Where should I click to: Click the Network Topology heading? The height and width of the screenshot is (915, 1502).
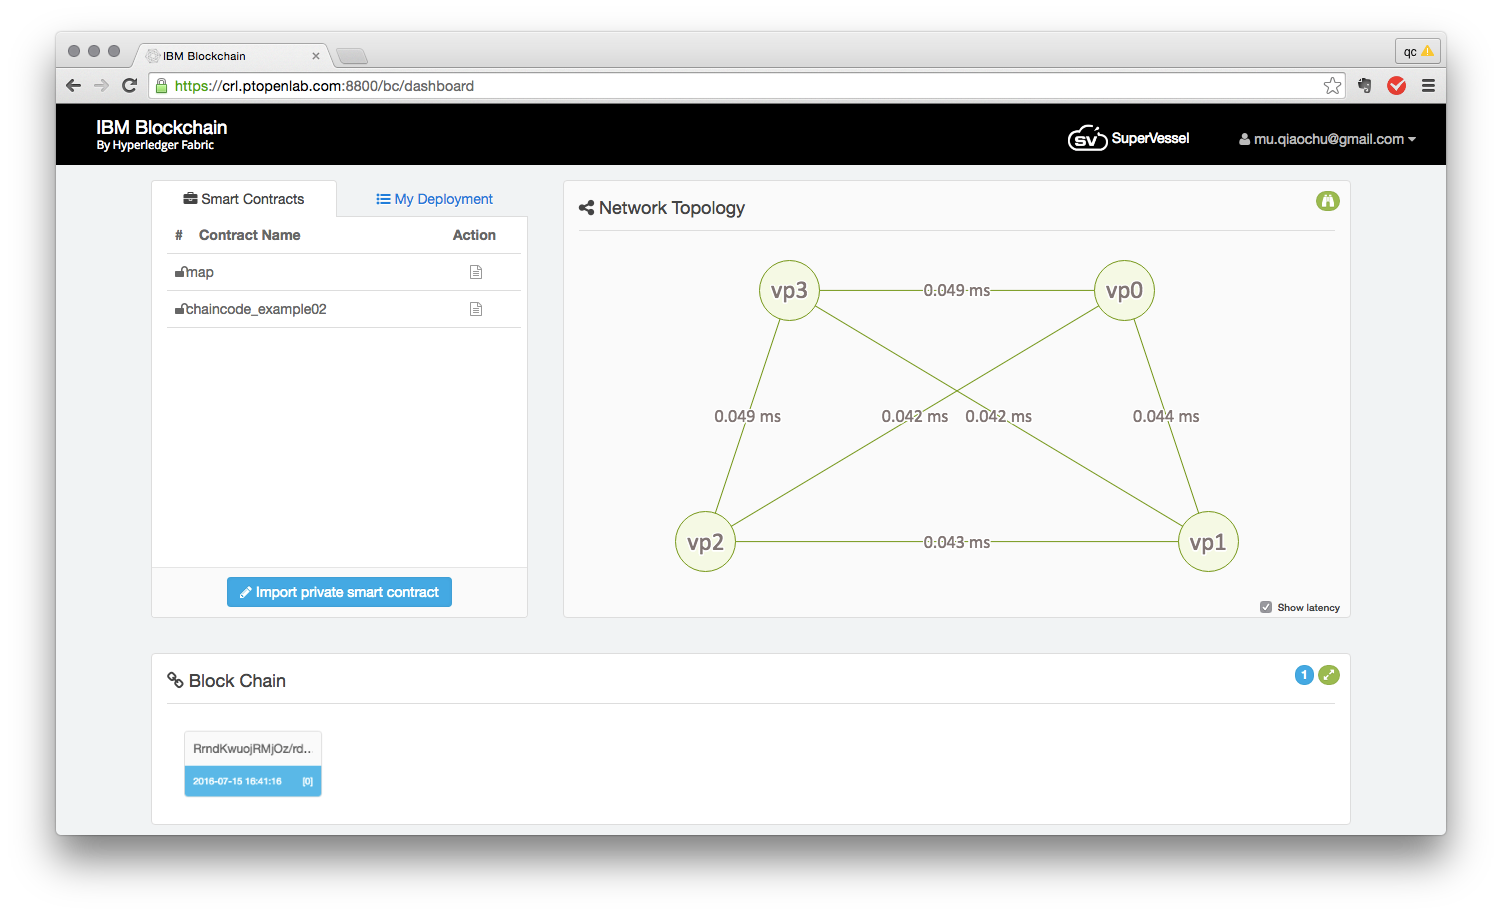point(672,208)
